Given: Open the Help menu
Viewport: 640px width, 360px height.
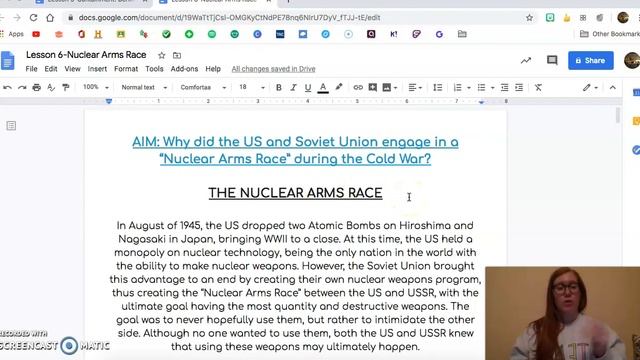Looking at the screenshot, I should click(213, 69).
